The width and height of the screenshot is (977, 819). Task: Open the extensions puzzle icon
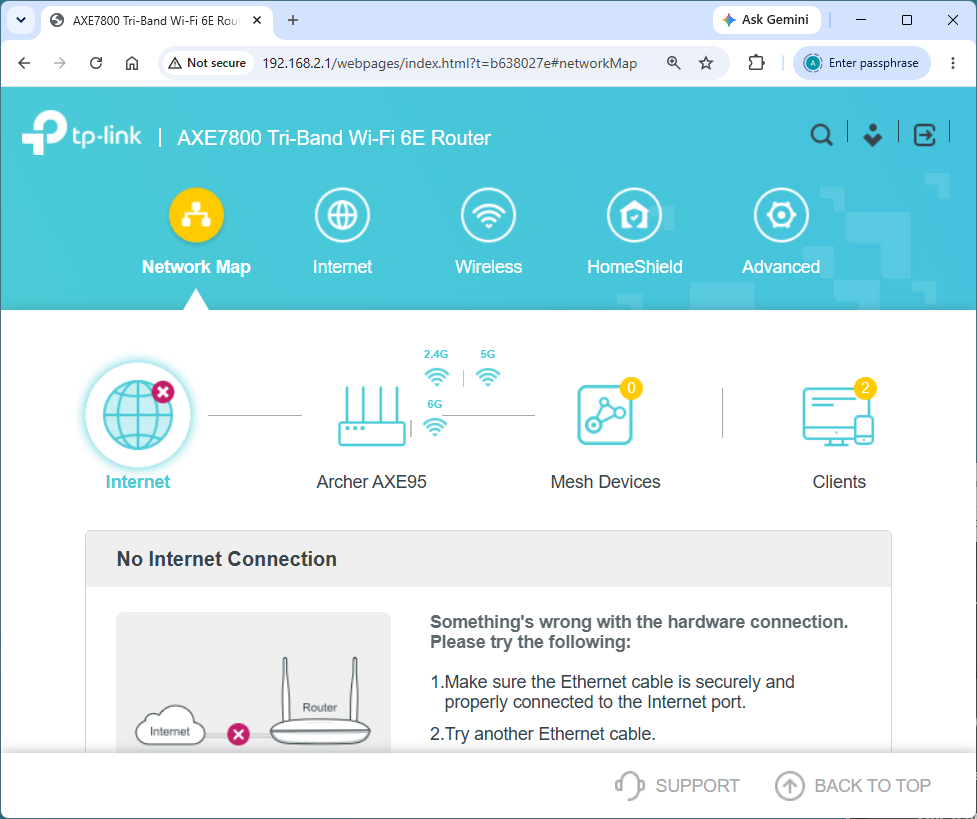coord(756,63)
